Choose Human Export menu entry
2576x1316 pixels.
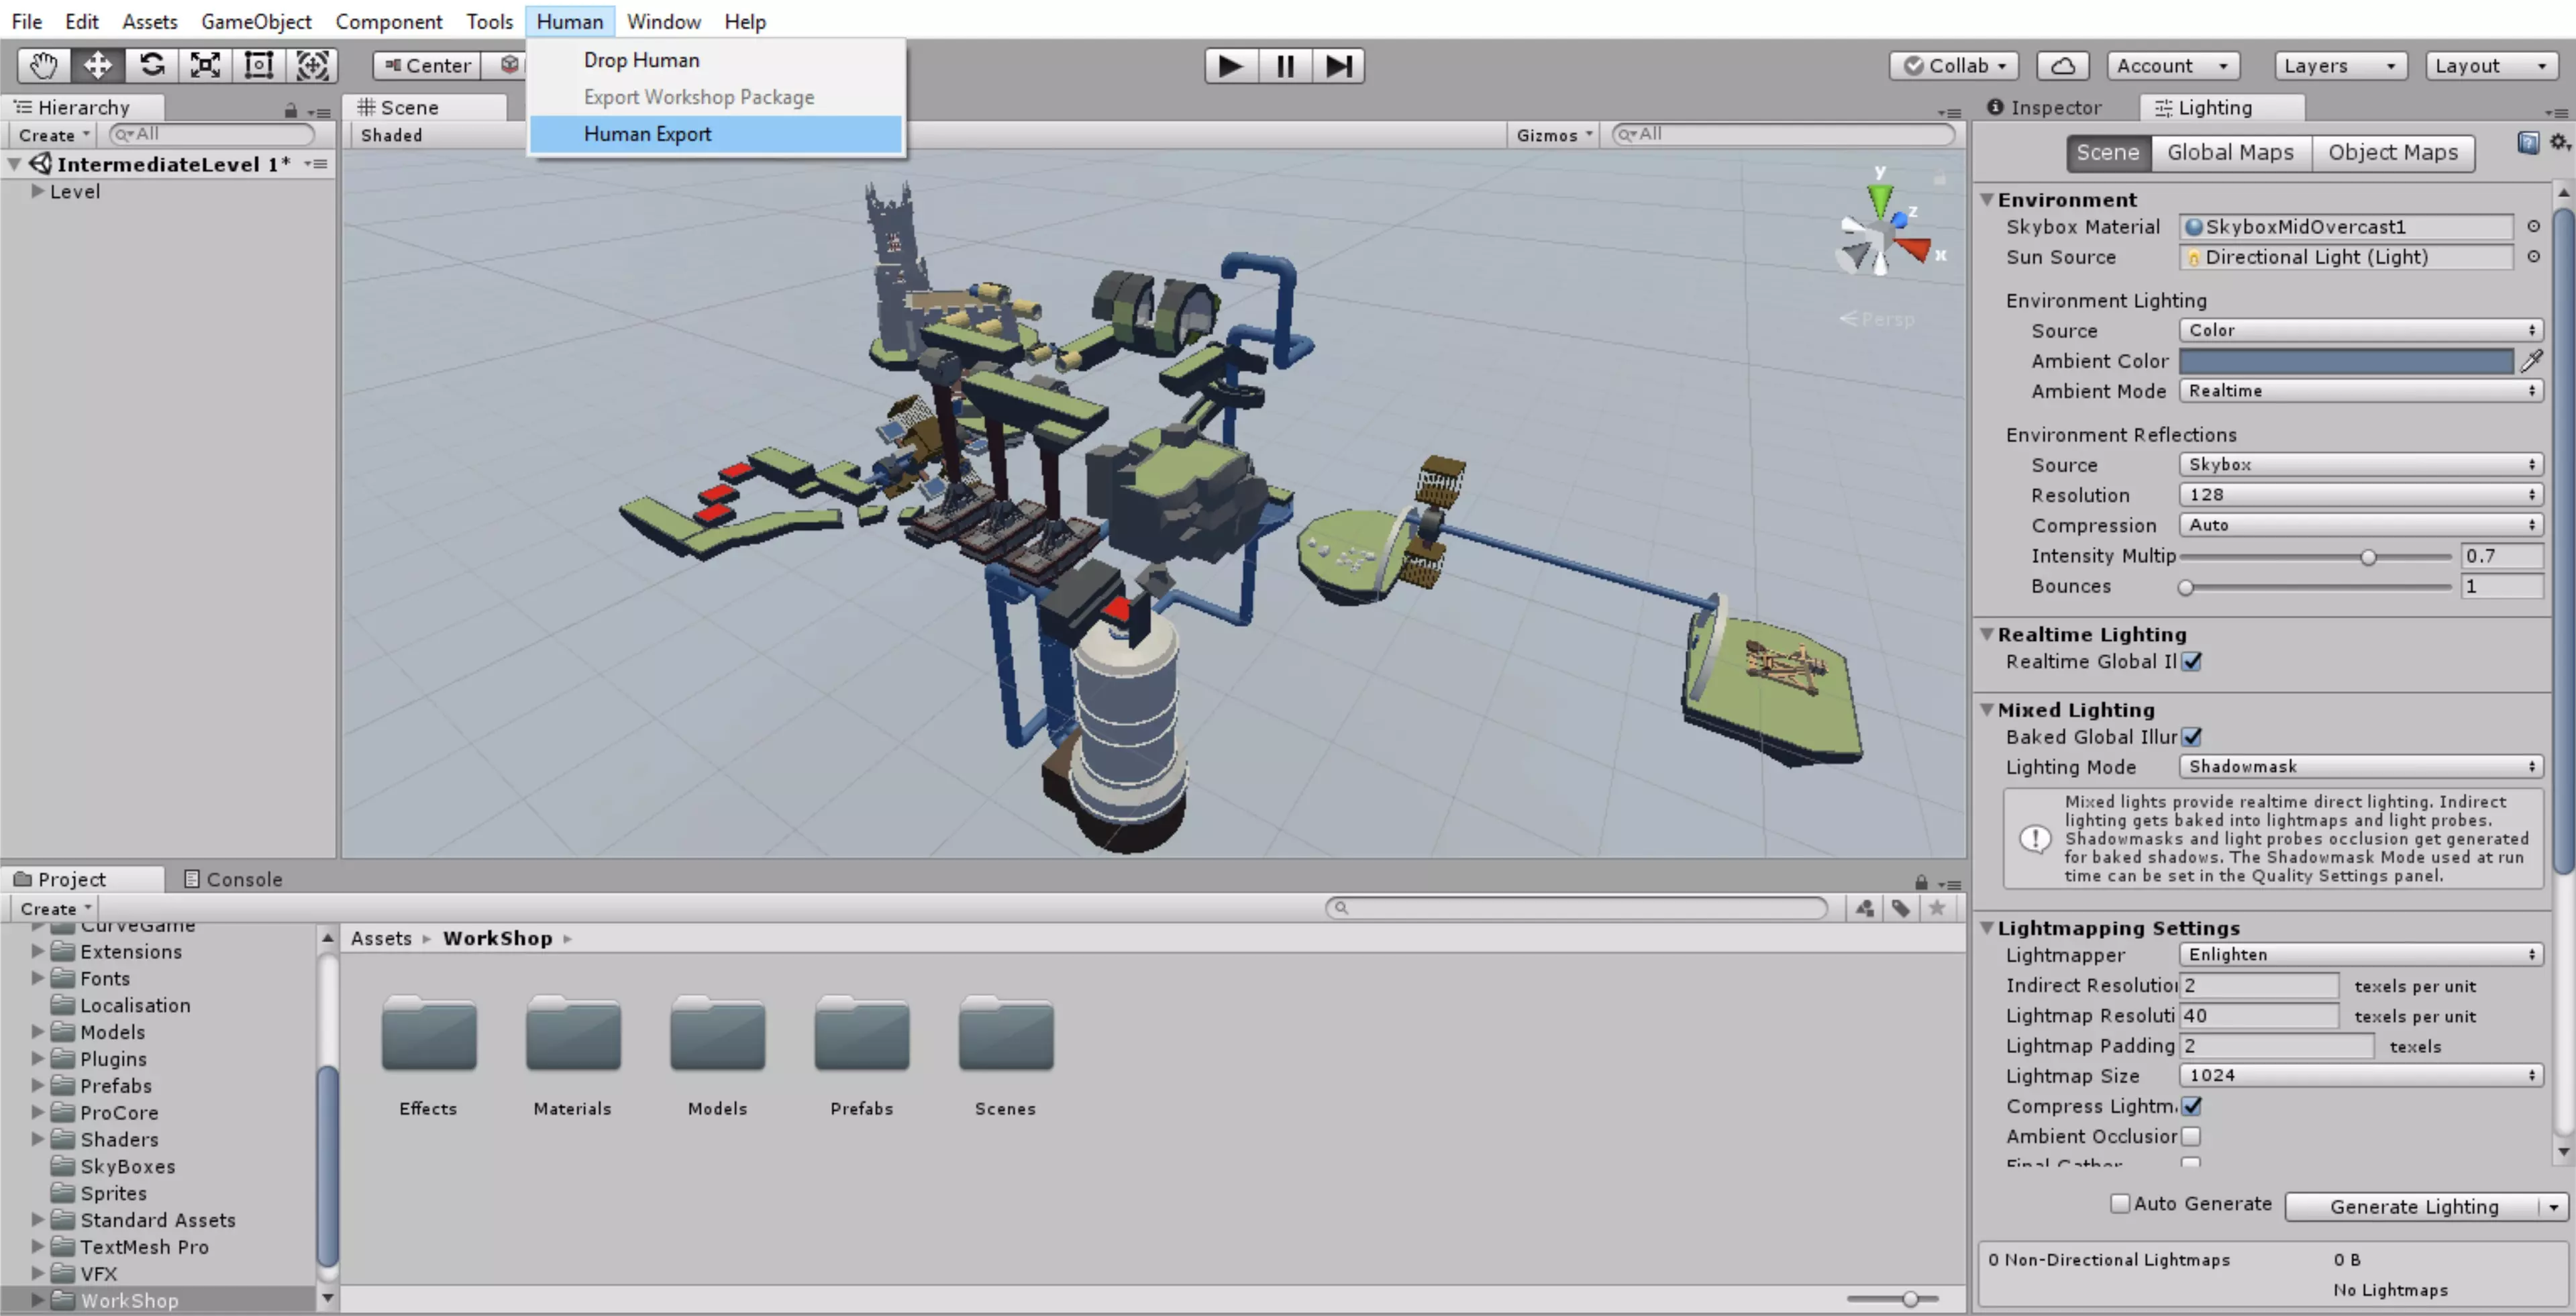(x=648, y=134)
